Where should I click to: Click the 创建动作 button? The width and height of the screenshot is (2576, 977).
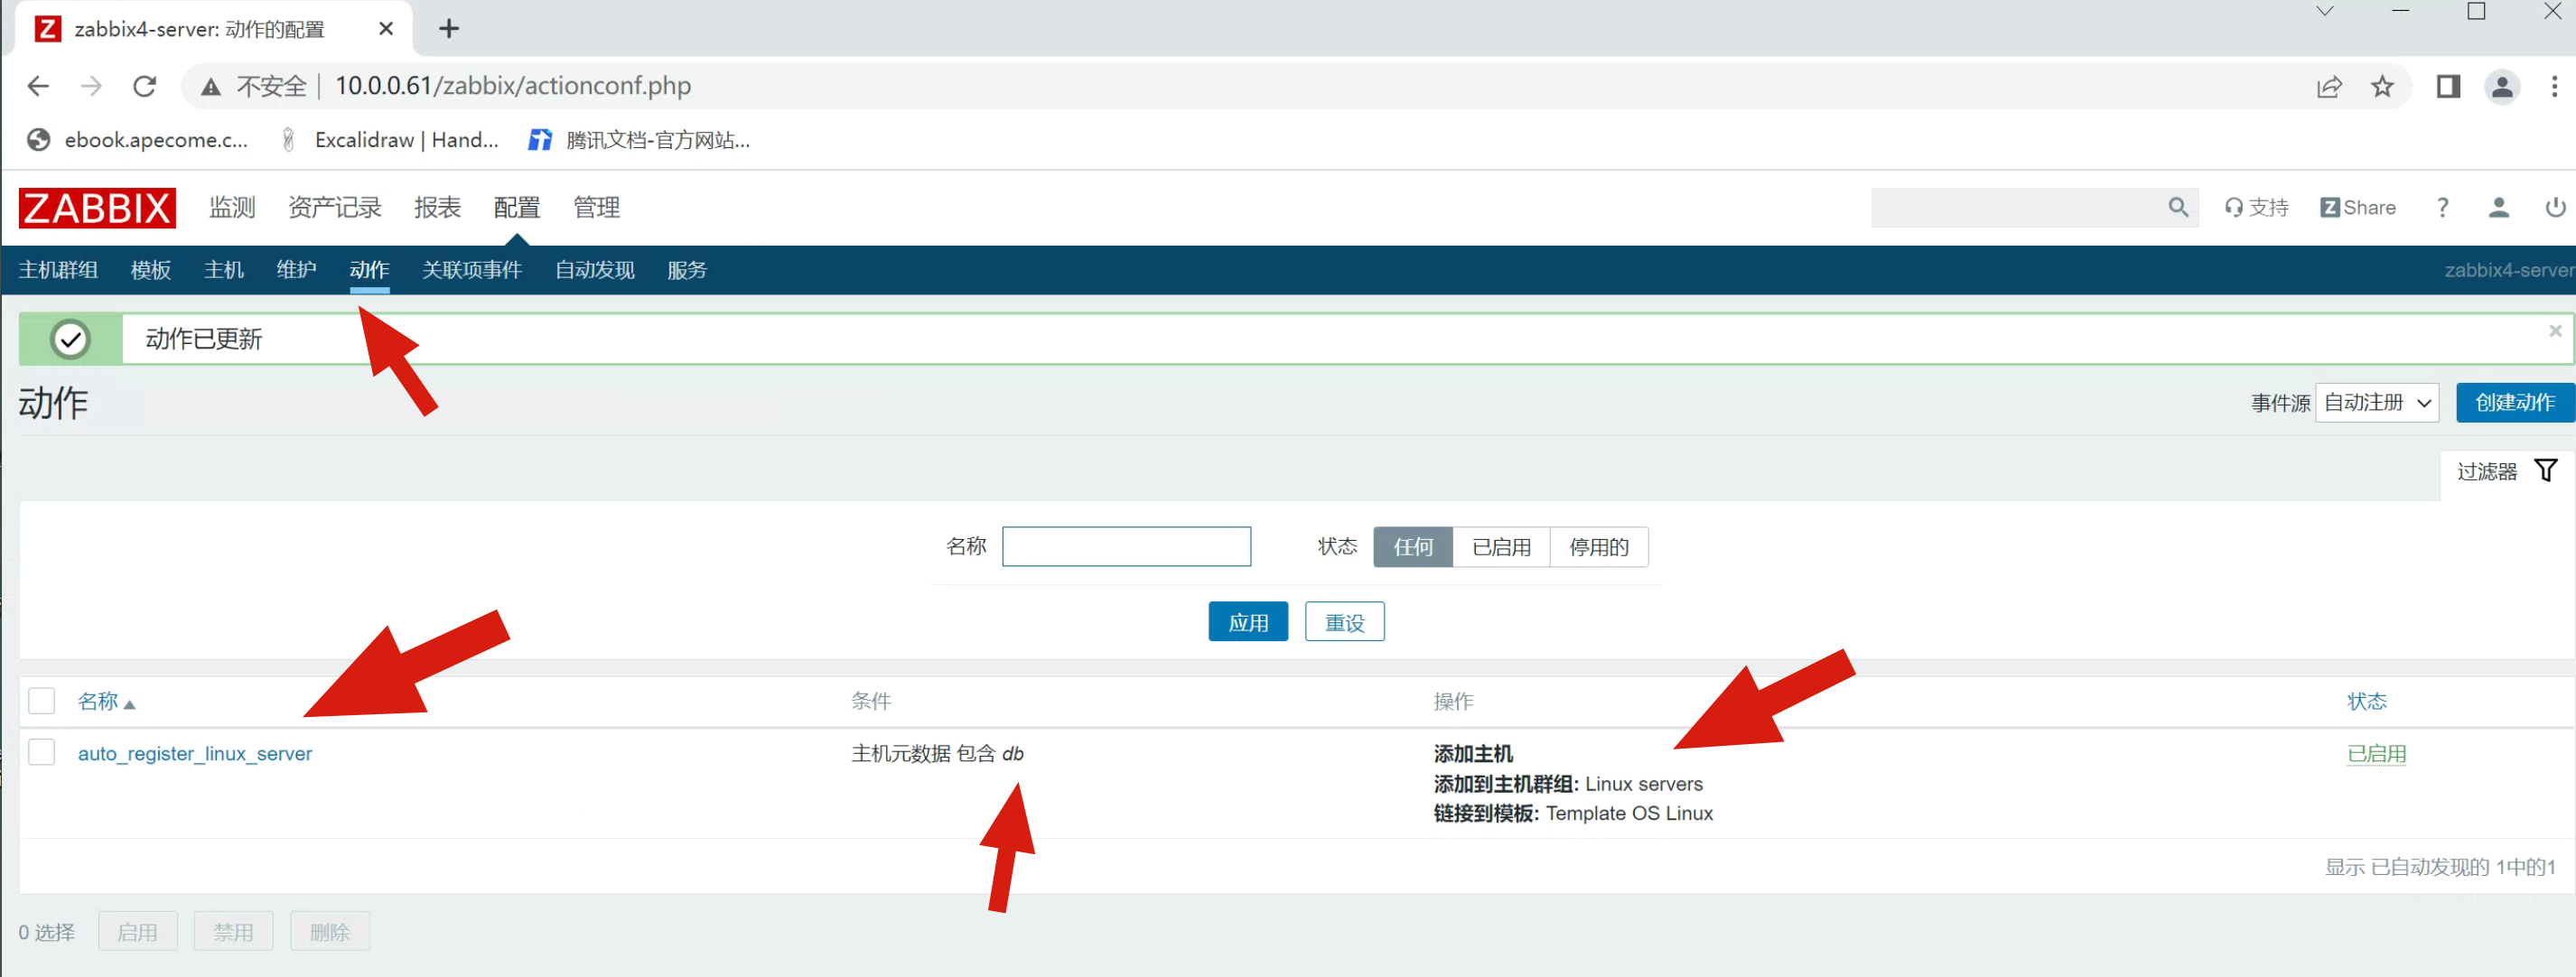tap(2514, 403)
